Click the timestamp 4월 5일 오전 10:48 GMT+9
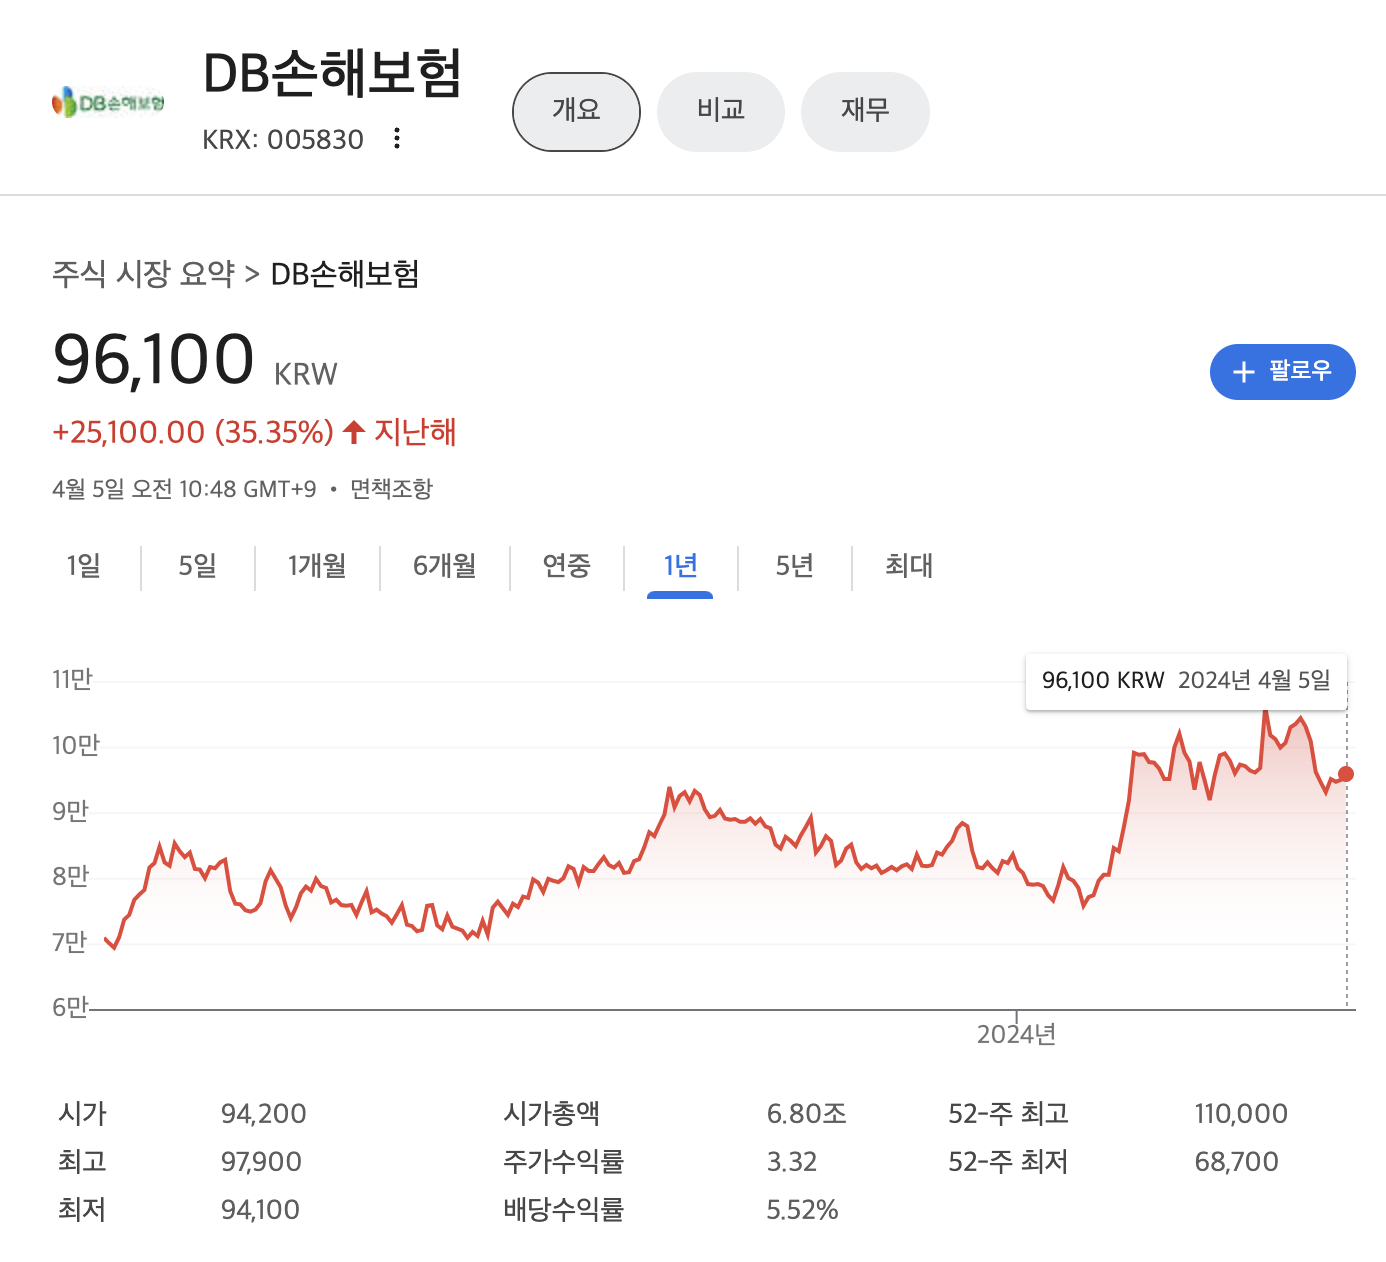 coord(184,489)
